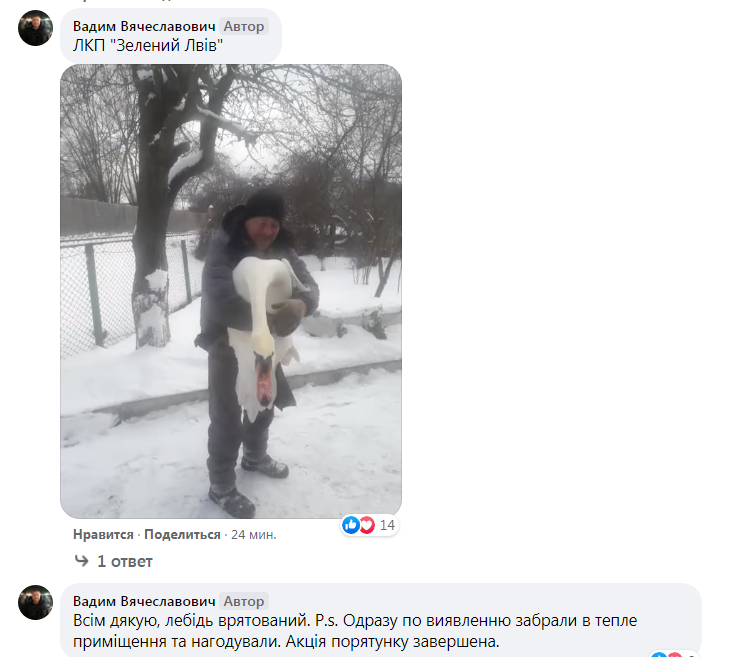Click the Всім дякую, лебідь врятований comment
Viewport: 744px width, 657px height.
355,631
